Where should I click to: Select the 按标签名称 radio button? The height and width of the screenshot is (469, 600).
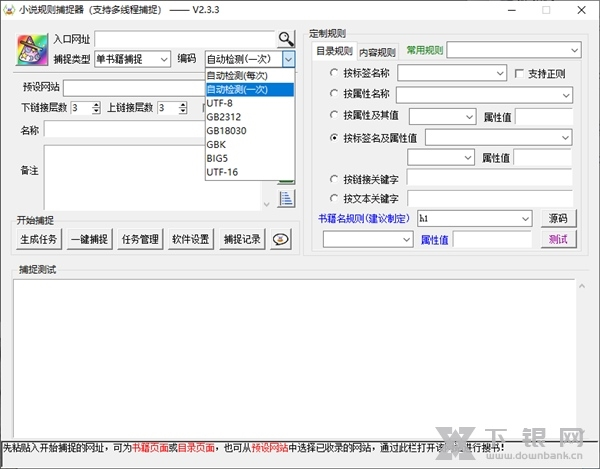pos(334,73)
